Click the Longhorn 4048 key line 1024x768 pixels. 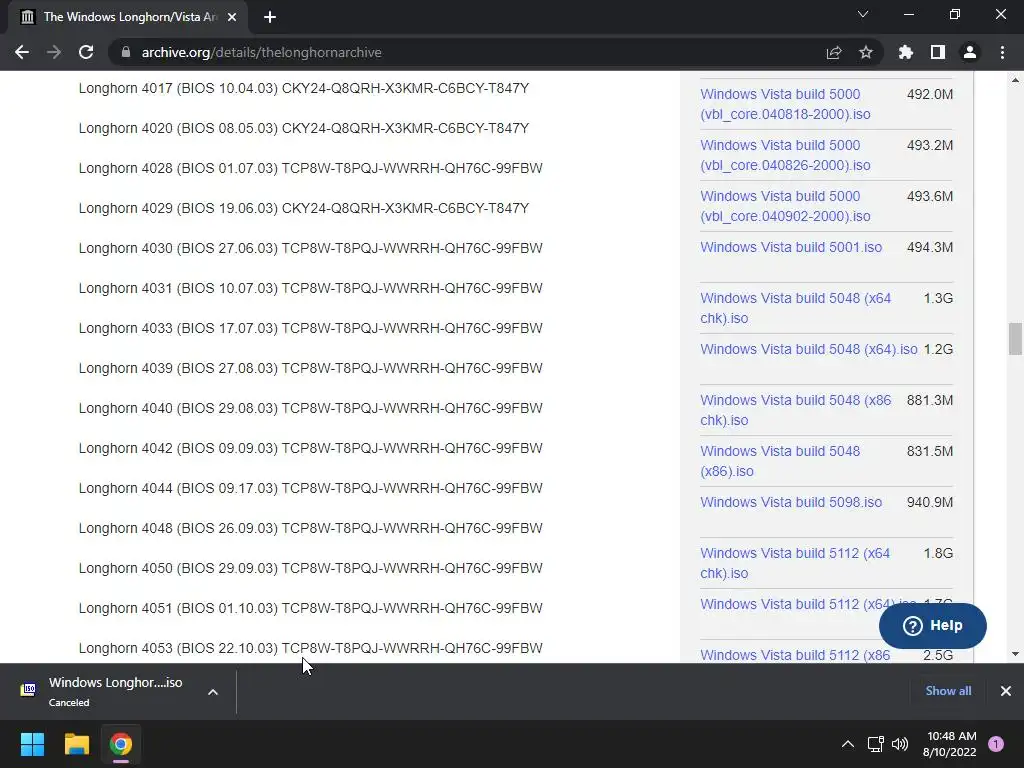point(310,528)
